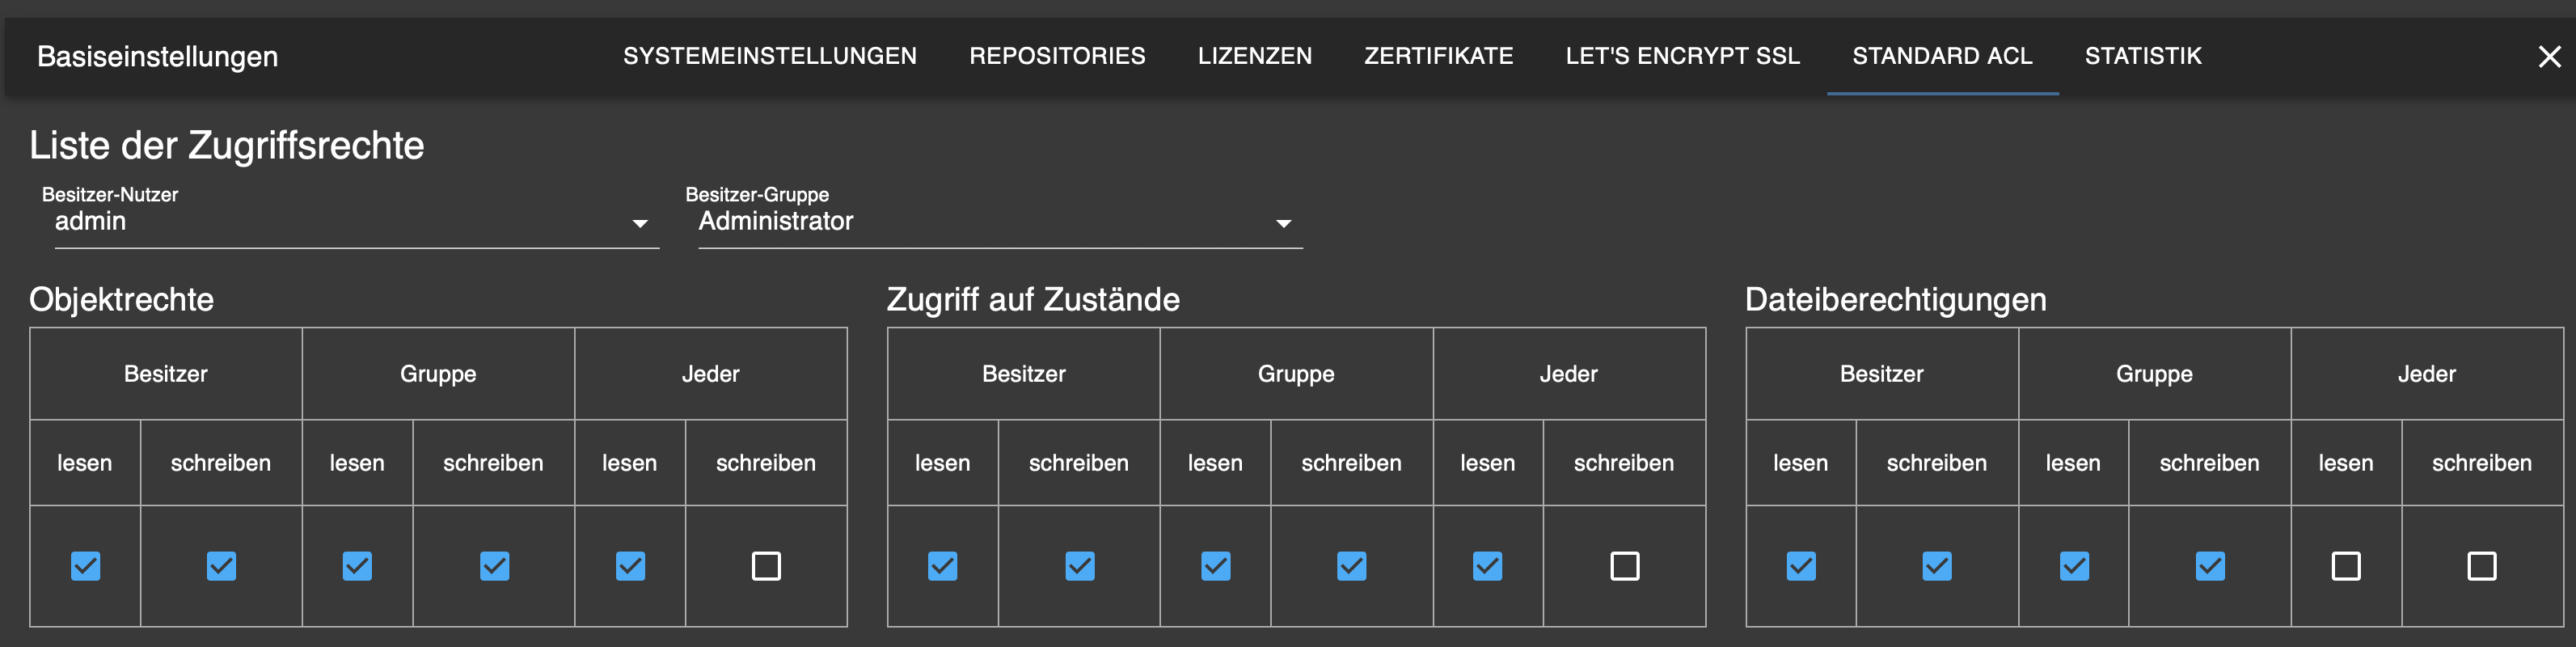Open the Besitzer-Nutzer dropdown arrow
The image size is (2576, 647).
[640, 224]
